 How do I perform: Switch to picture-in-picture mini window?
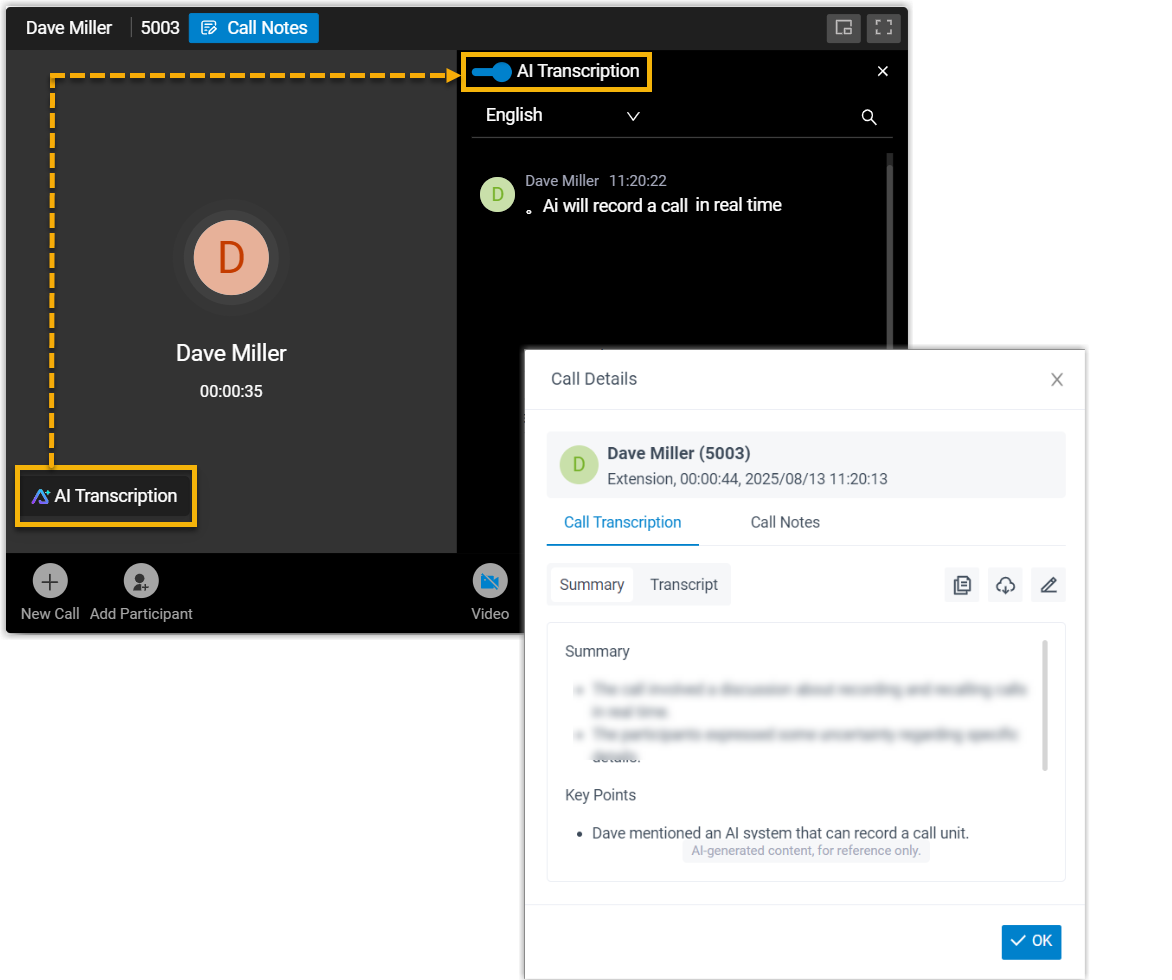click(844, 28)
